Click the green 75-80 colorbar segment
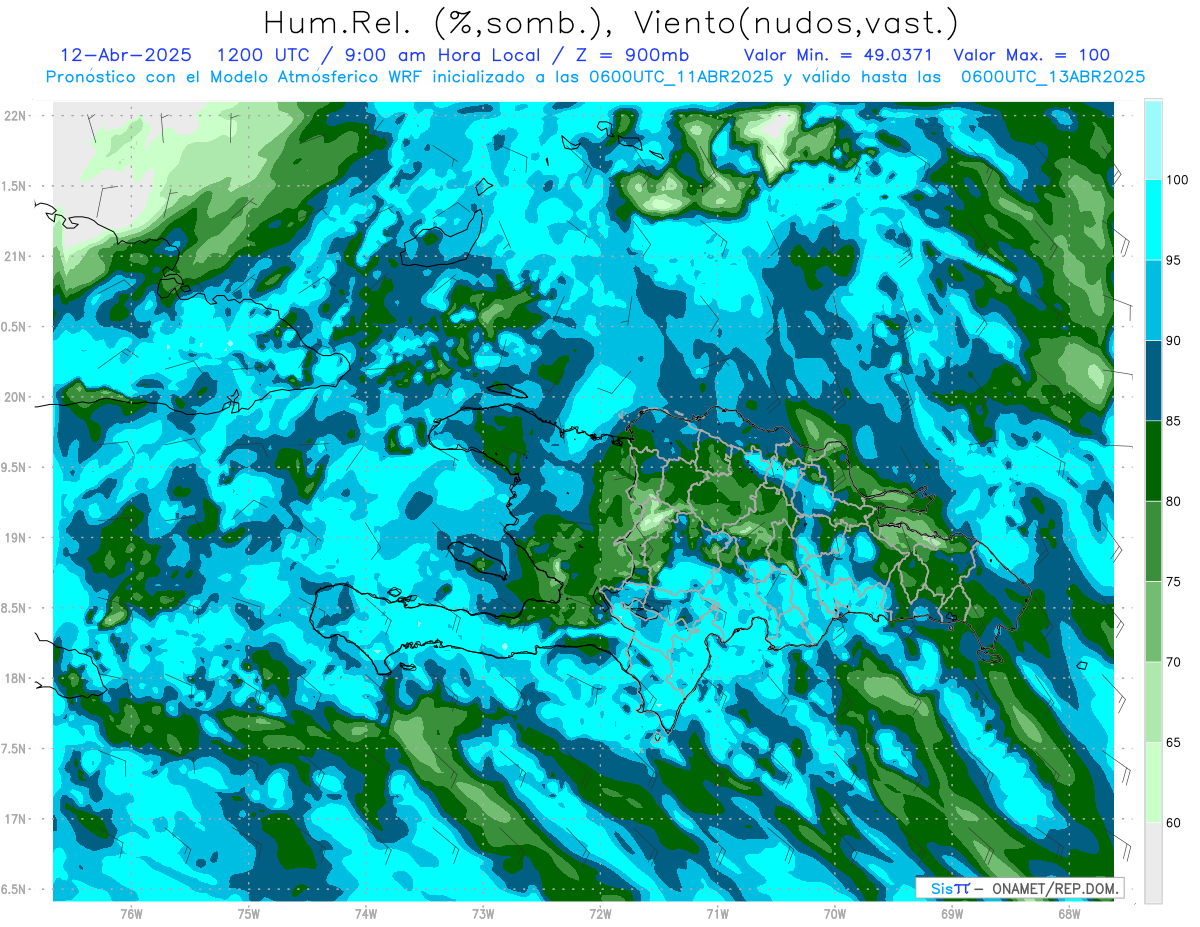This screenshot has width=1200, height=927. point(1153,541)
